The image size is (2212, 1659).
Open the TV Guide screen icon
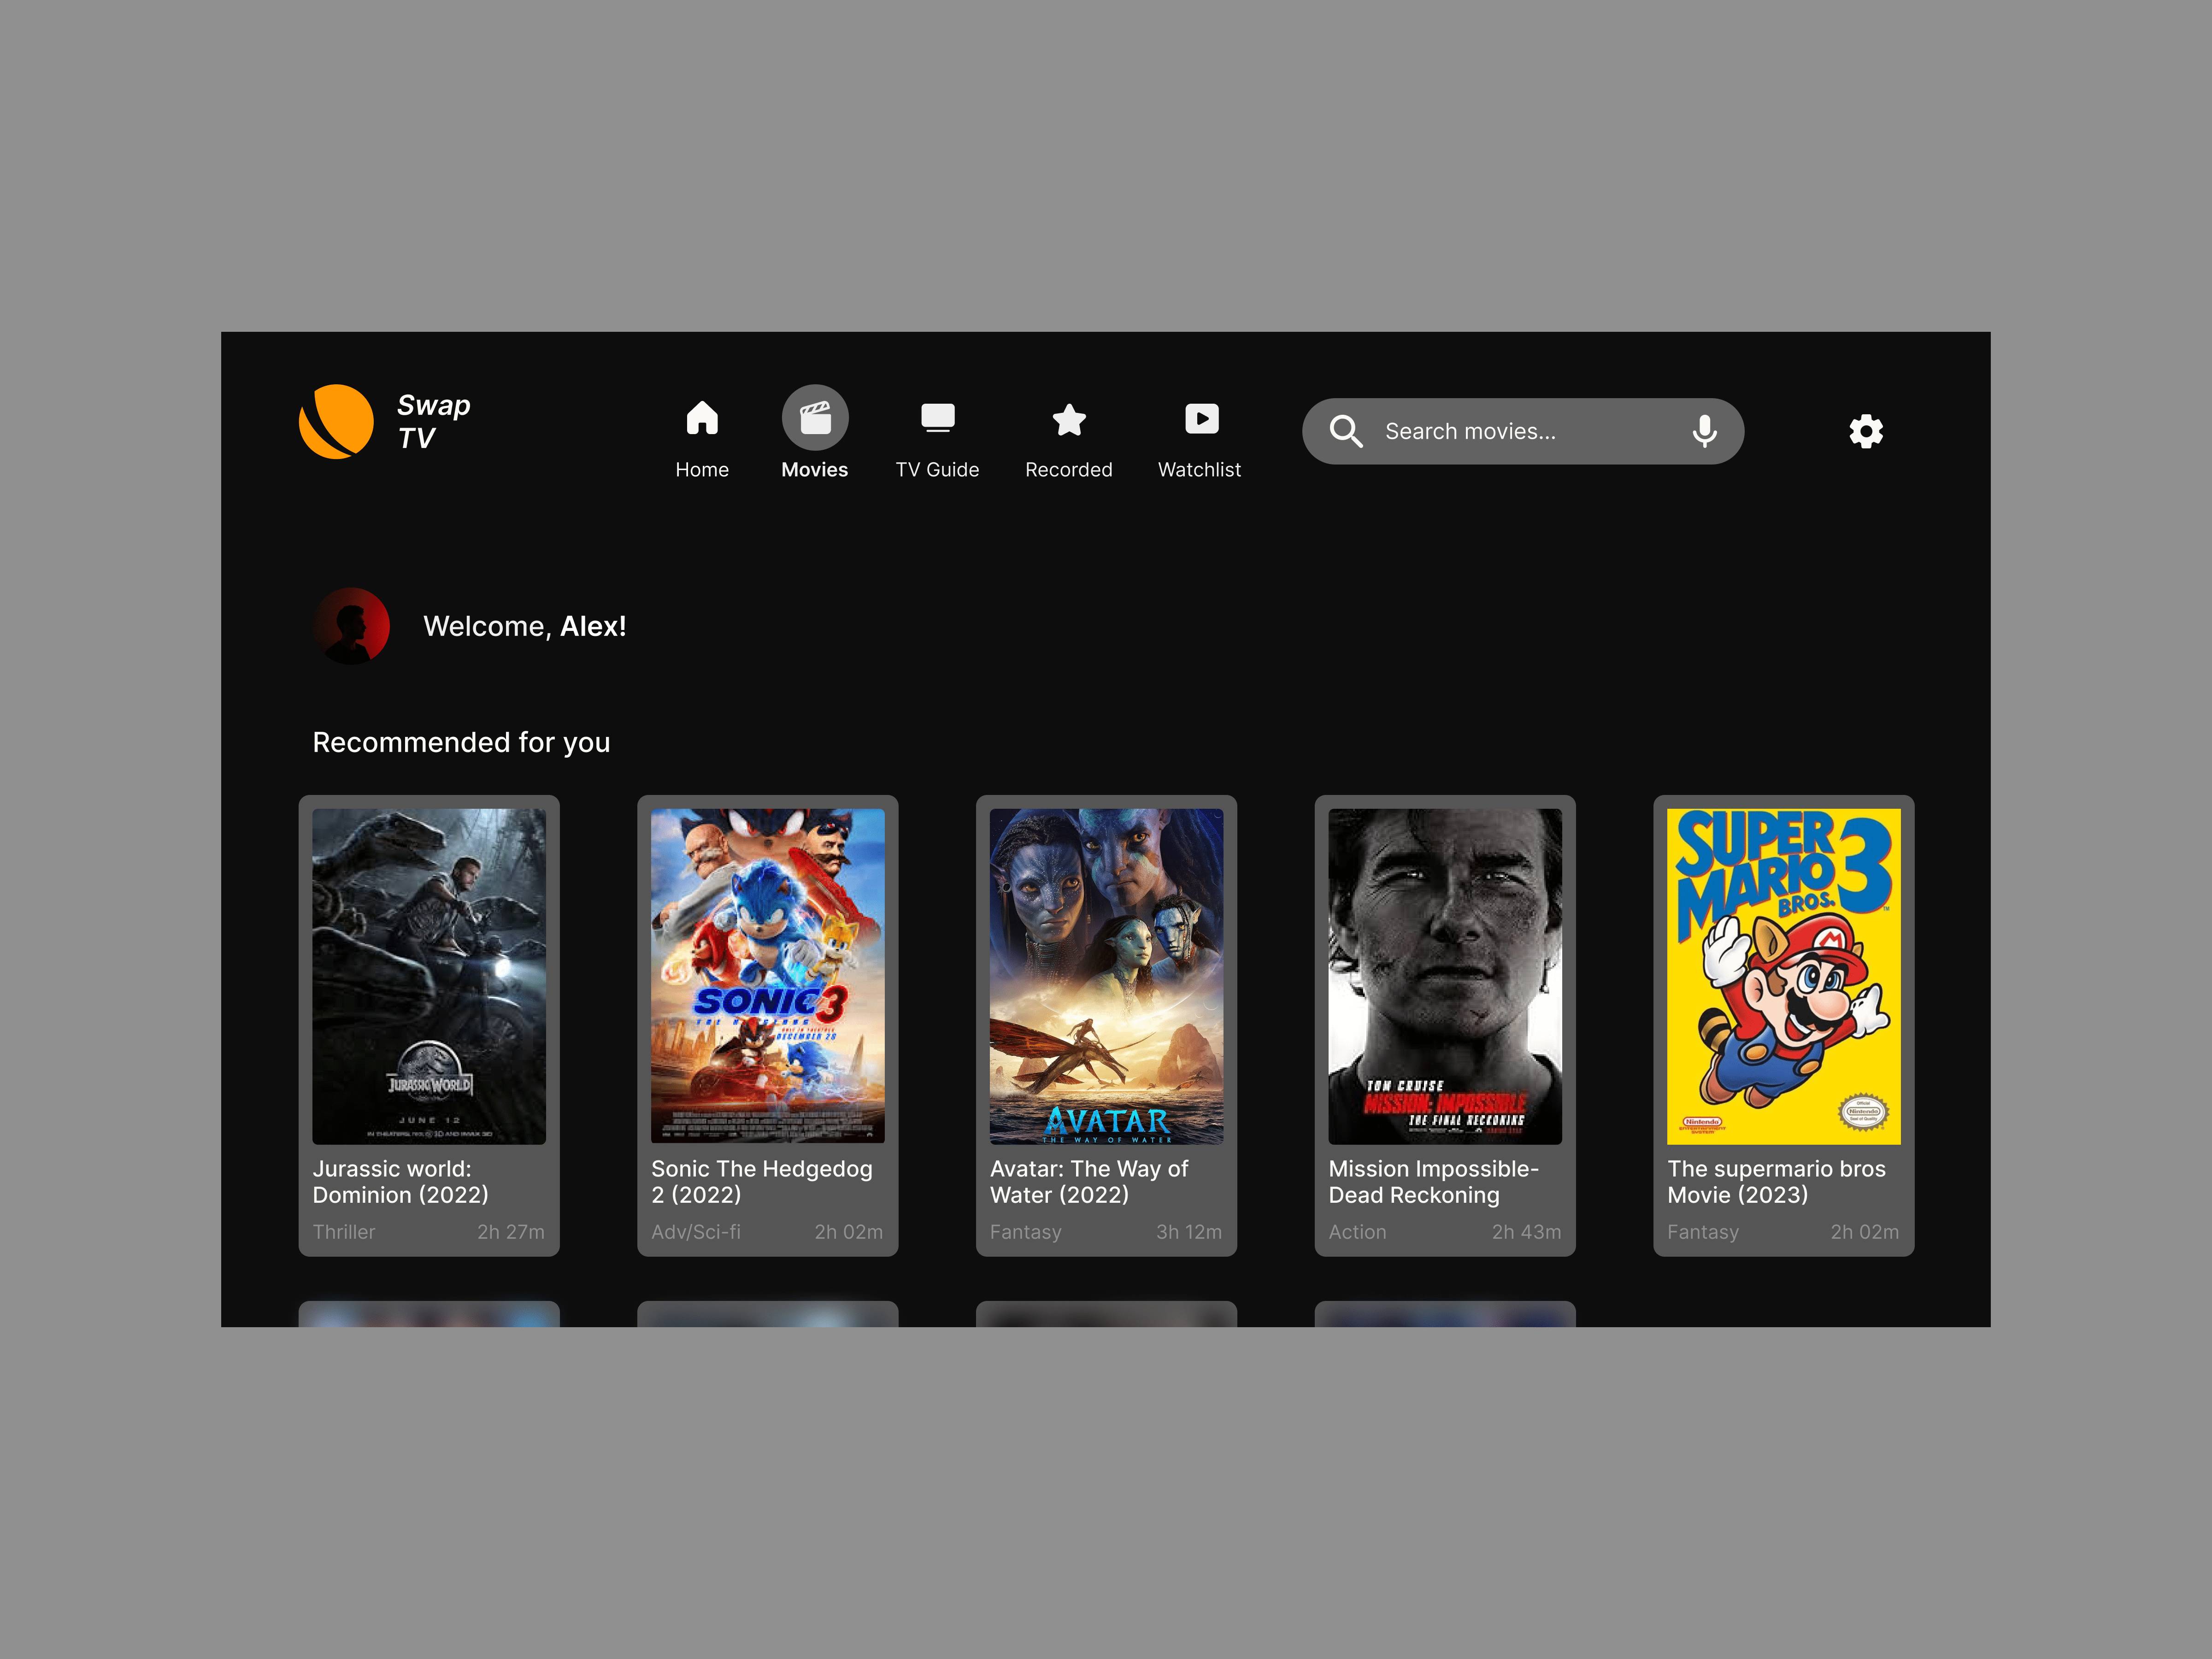click(x=937, y=417)
